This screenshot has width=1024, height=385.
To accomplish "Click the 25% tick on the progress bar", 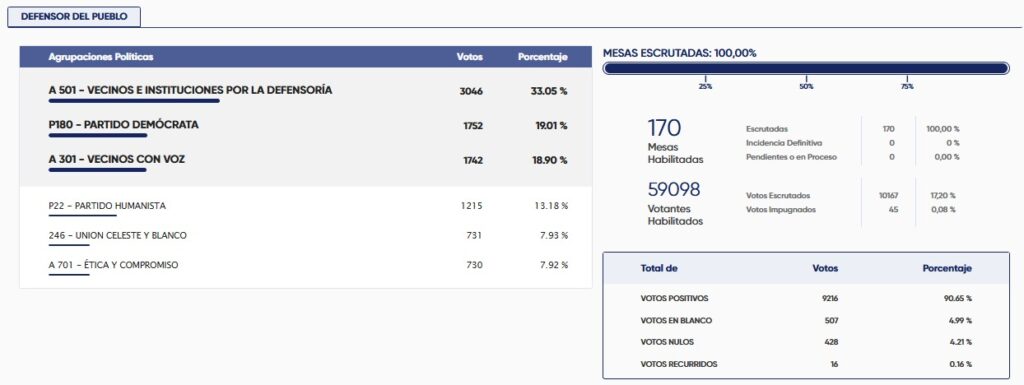I will [705, 86].
